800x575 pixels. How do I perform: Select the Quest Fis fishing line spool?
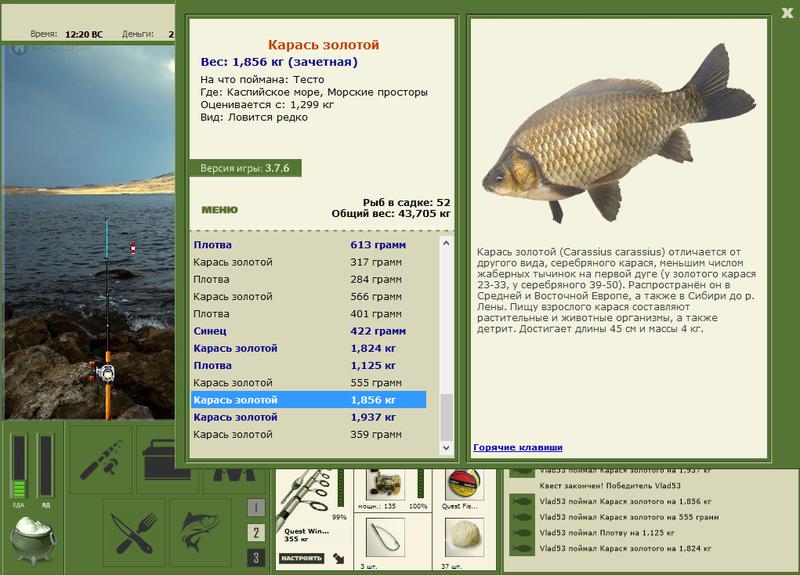464,485
